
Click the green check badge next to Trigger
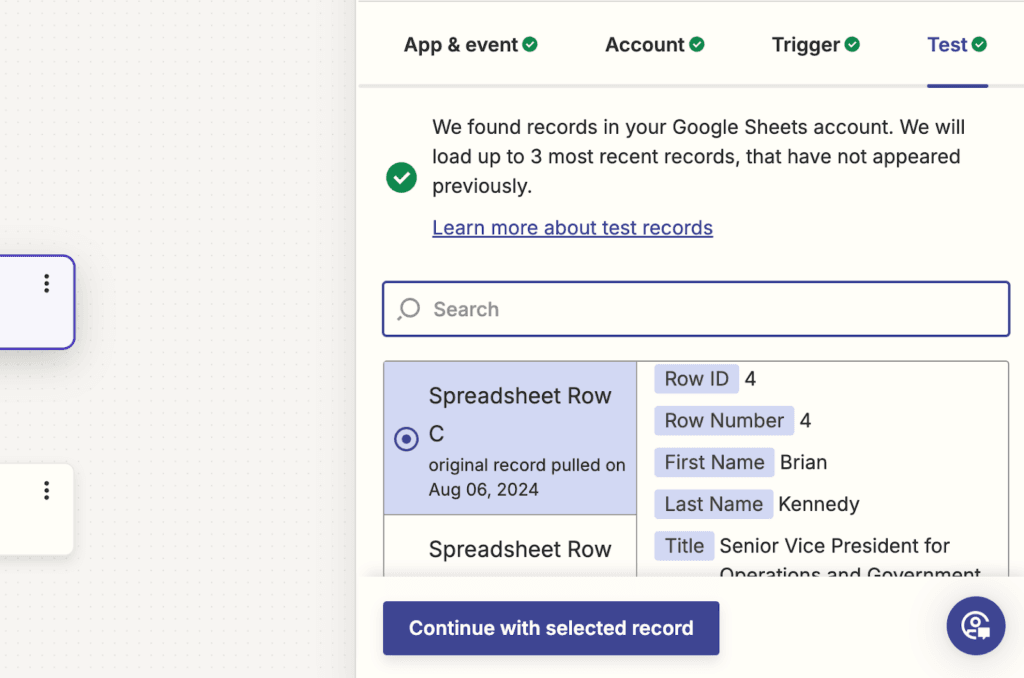(x=852, y=44)
